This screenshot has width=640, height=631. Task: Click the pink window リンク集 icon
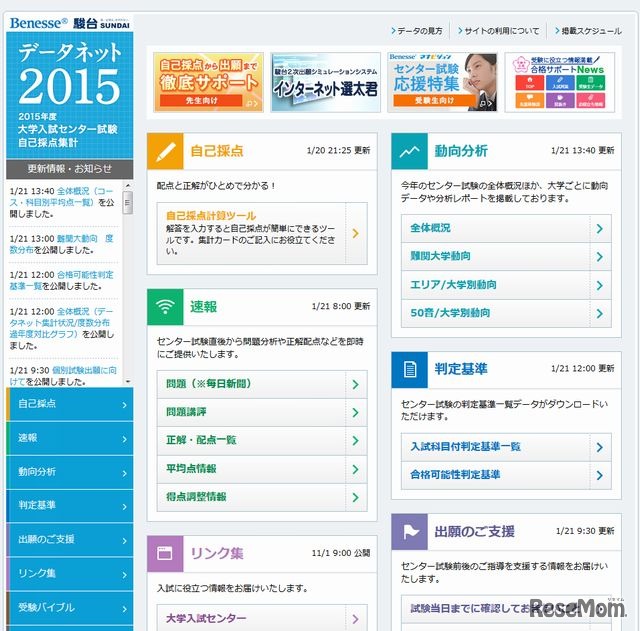165,554
